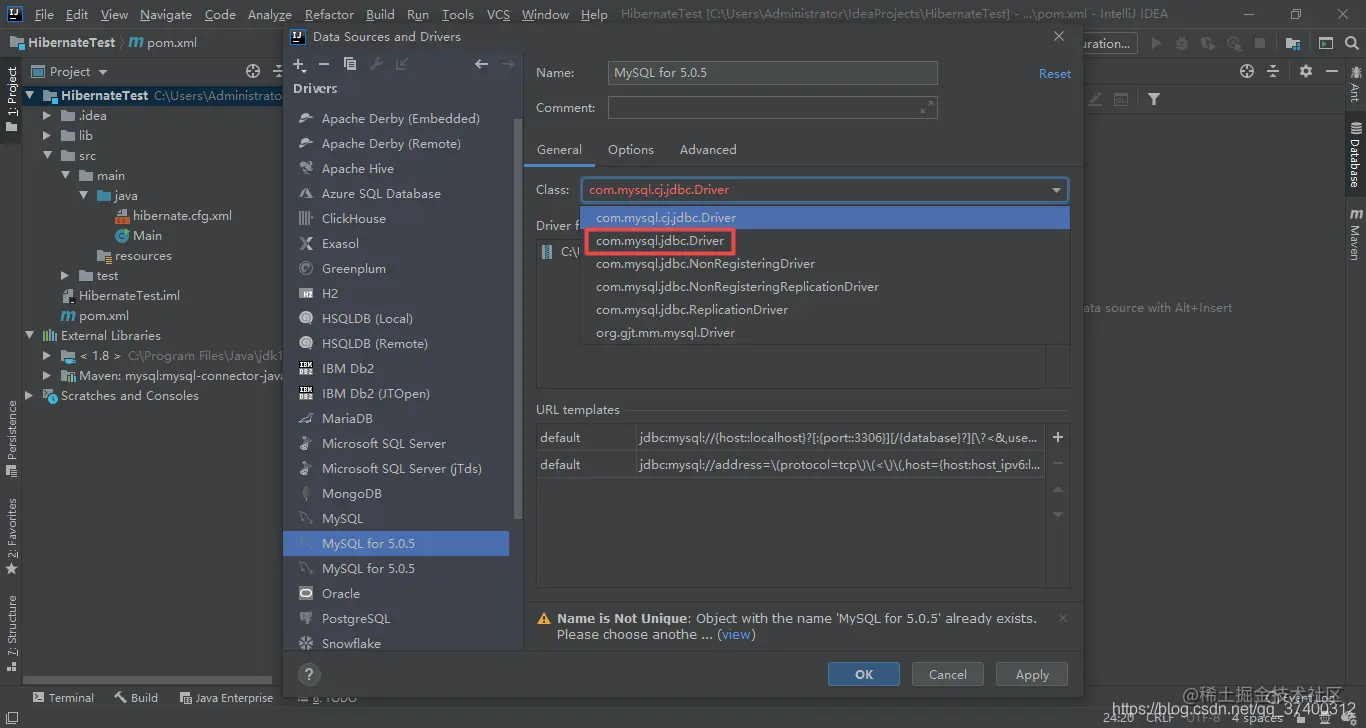Viewport: 1366px width, 728px height.
Task: Expand the .idea folder in Project tree
Action: [47, 115]
